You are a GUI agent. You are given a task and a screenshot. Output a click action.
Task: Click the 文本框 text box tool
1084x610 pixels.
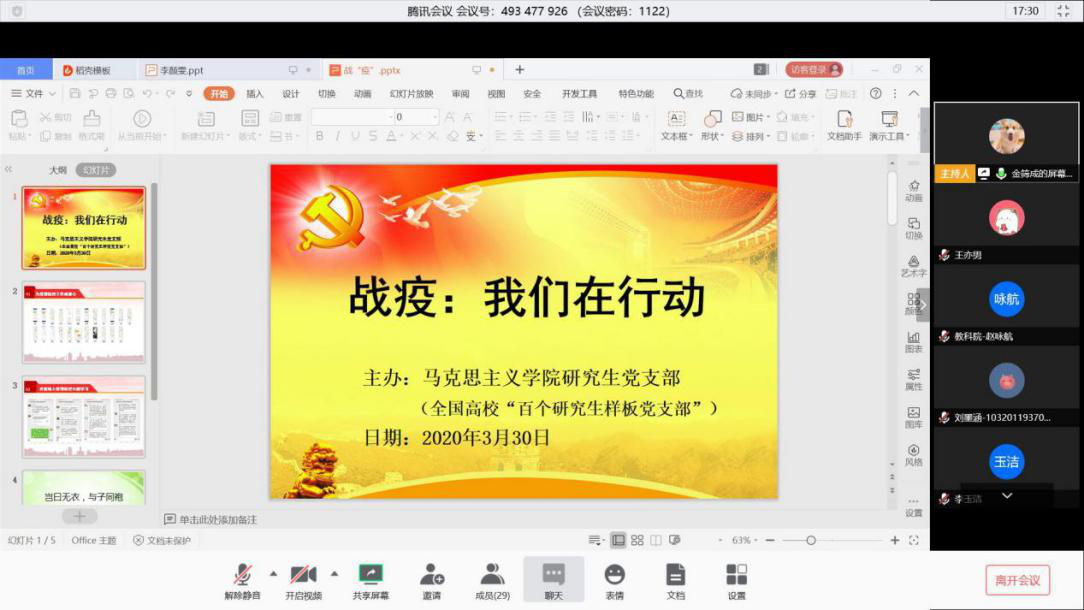point(675,125)
